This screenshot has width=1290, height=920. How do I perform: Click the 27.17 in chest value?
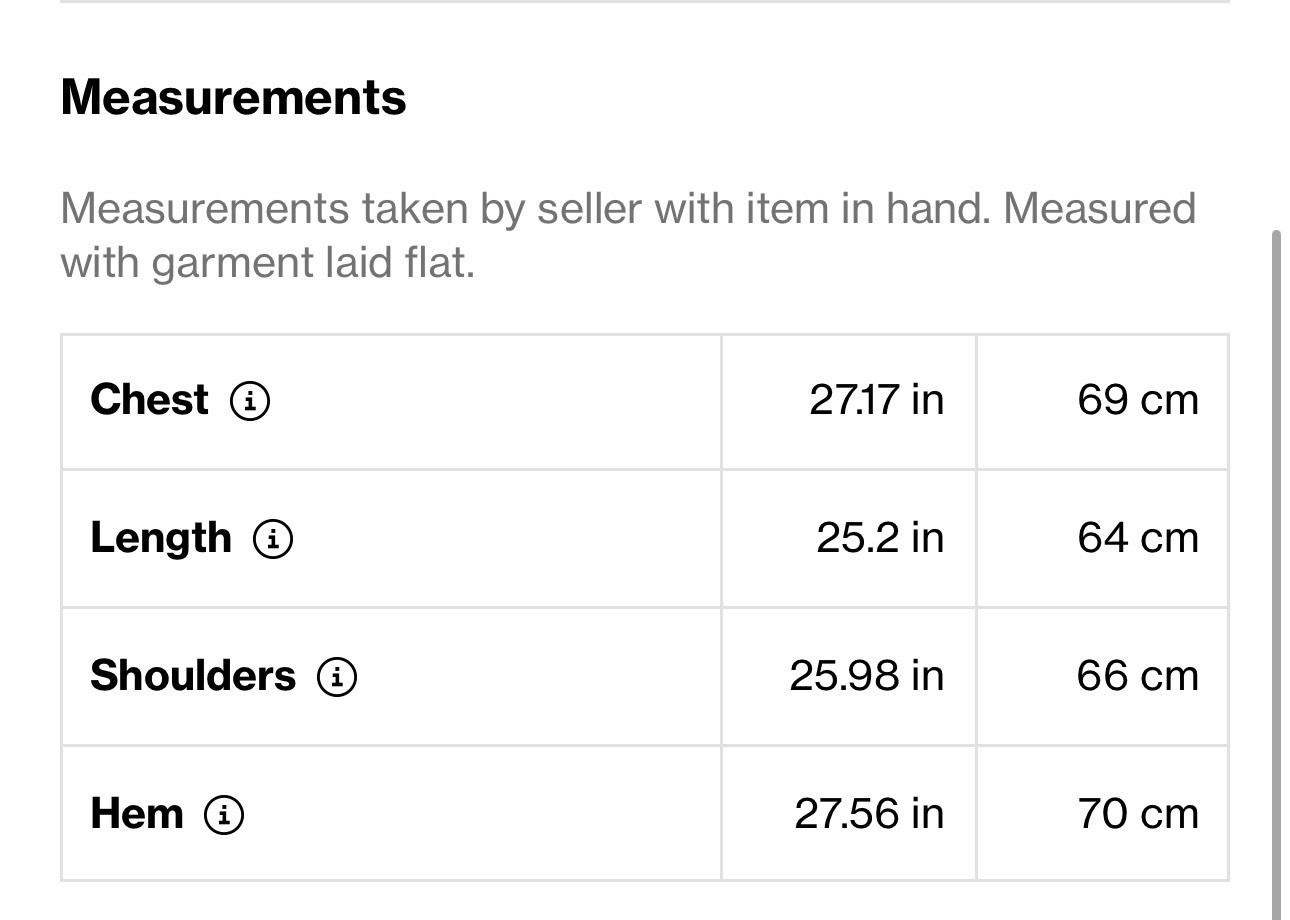(876, 400)
